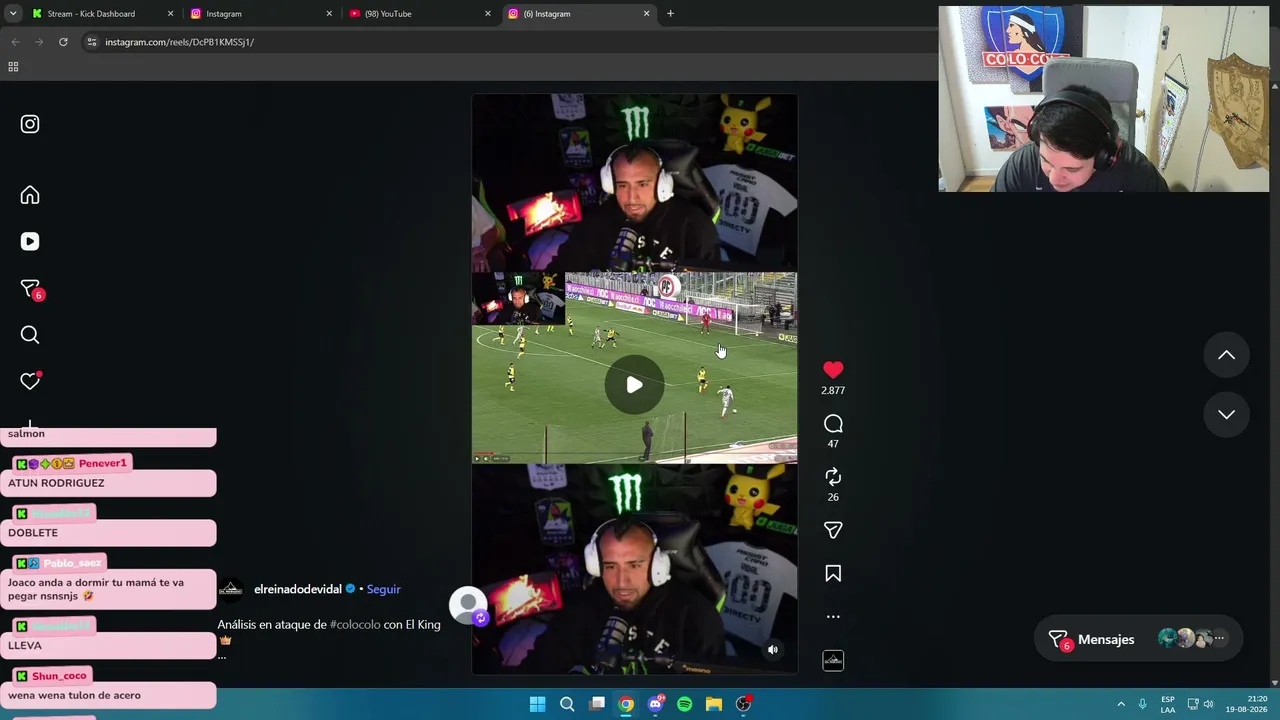Image resolution: width=1280 pixels, height=720 pixels.
Task: Go to the Home feed icon
Action: pyautogui.click(x=30, y=195)
